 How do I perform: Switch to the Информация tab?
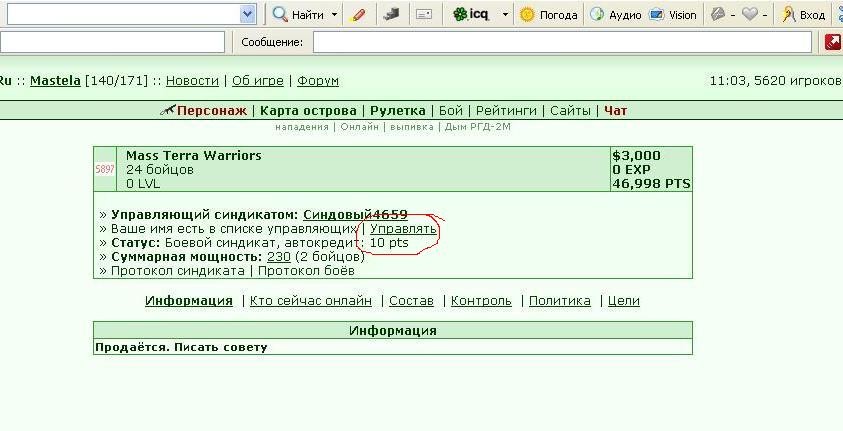tap(189, 300)
